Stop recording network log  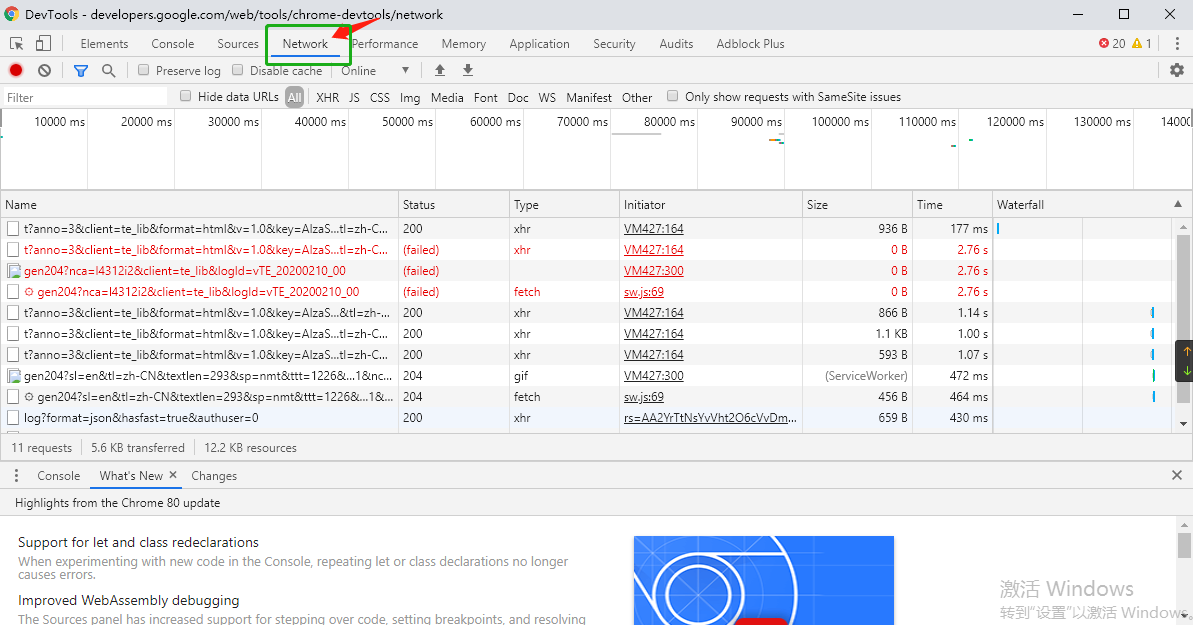14,70
